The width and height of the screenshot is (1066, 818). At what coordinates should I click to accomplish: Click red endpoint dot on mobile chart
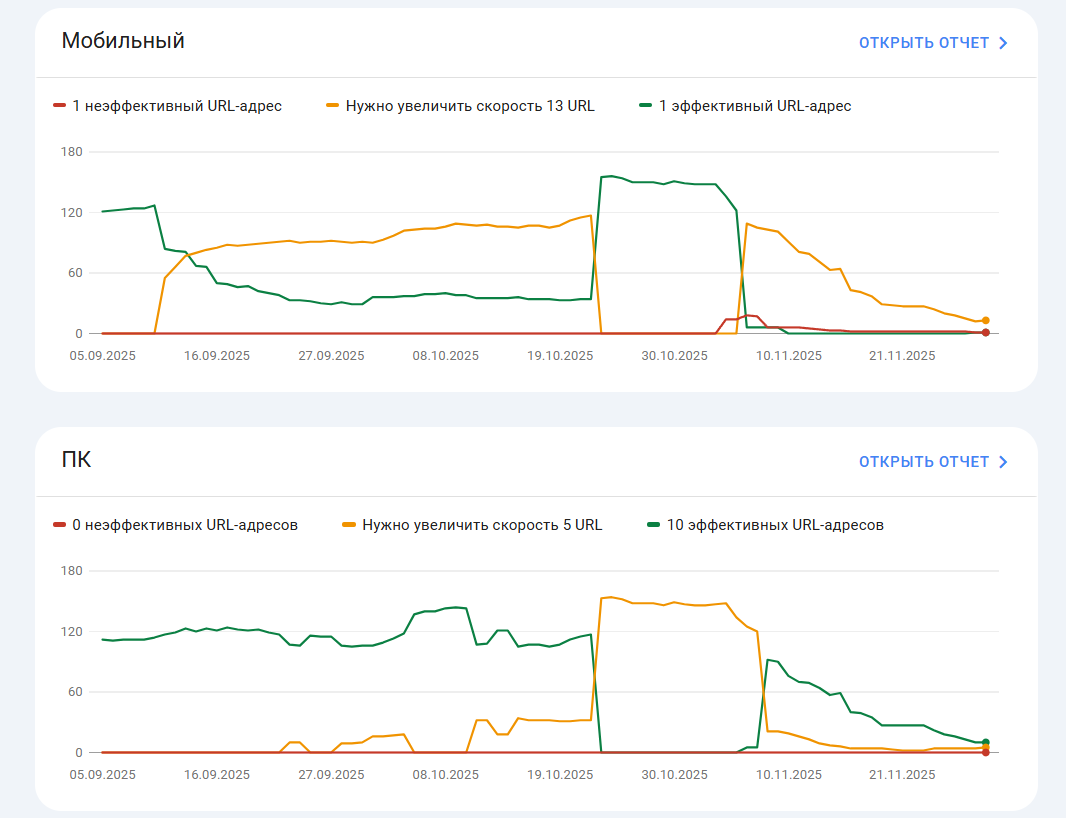986,333
